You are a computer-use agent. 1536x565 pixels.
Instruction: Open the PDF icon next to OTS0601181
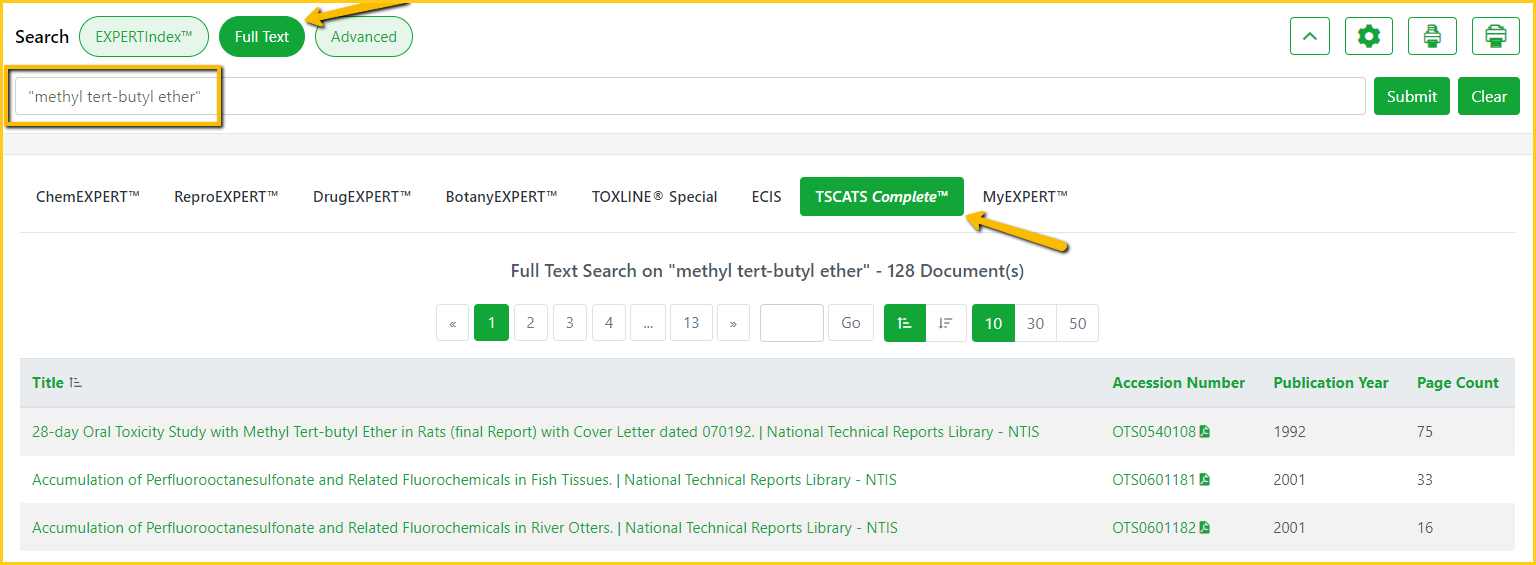tap(1205, 480)
